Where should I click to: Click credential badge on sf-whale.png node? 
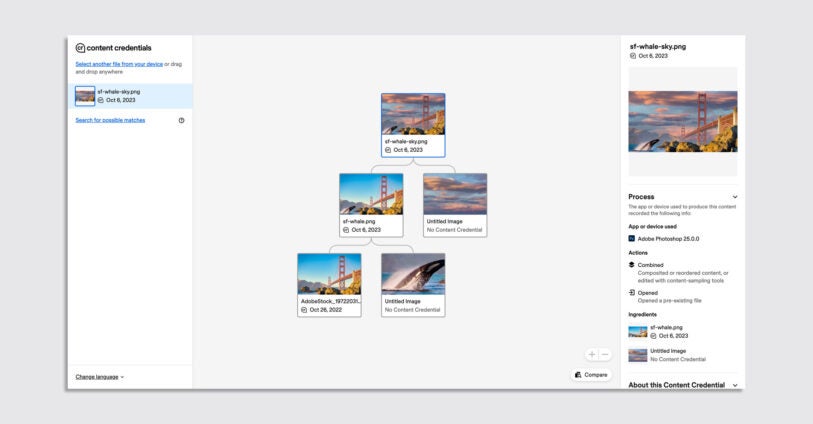pos(346,230)
